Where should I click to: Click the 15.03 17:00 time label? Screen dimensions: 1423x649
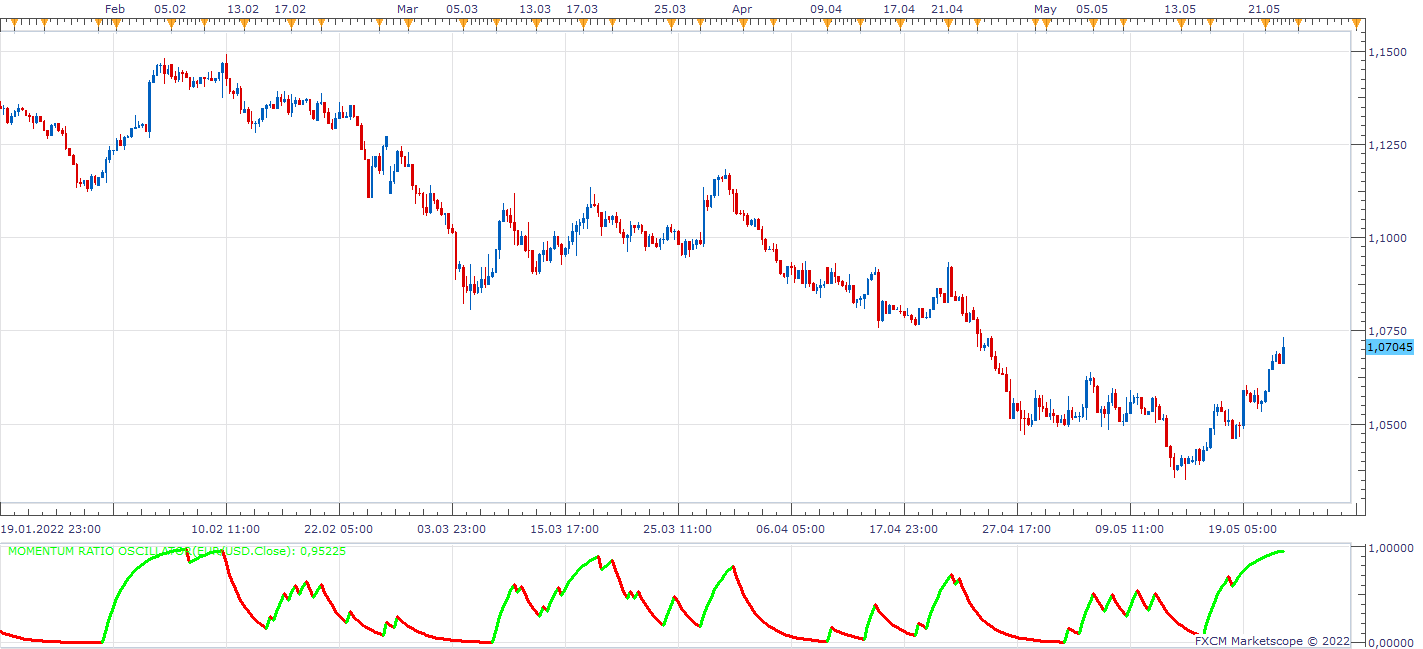(565, 529)
